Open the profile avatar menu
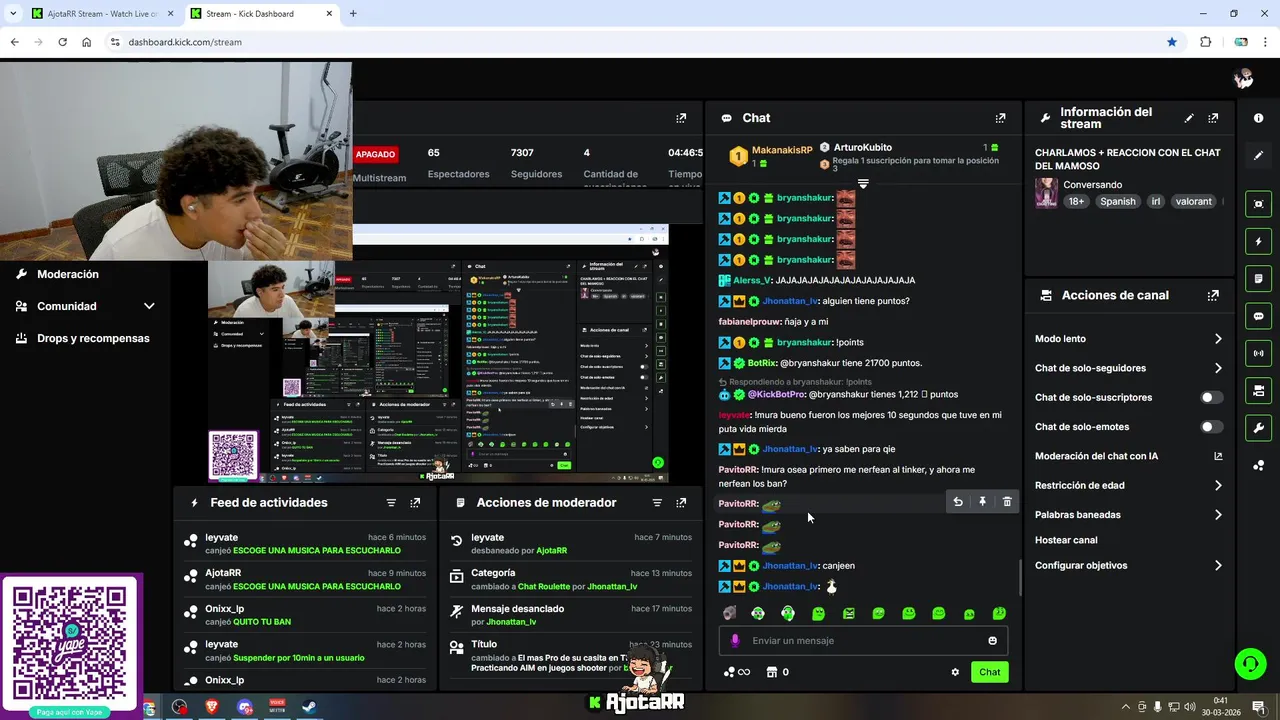Viewport: 1280px width, 720px height. (x=1244, y=78)
